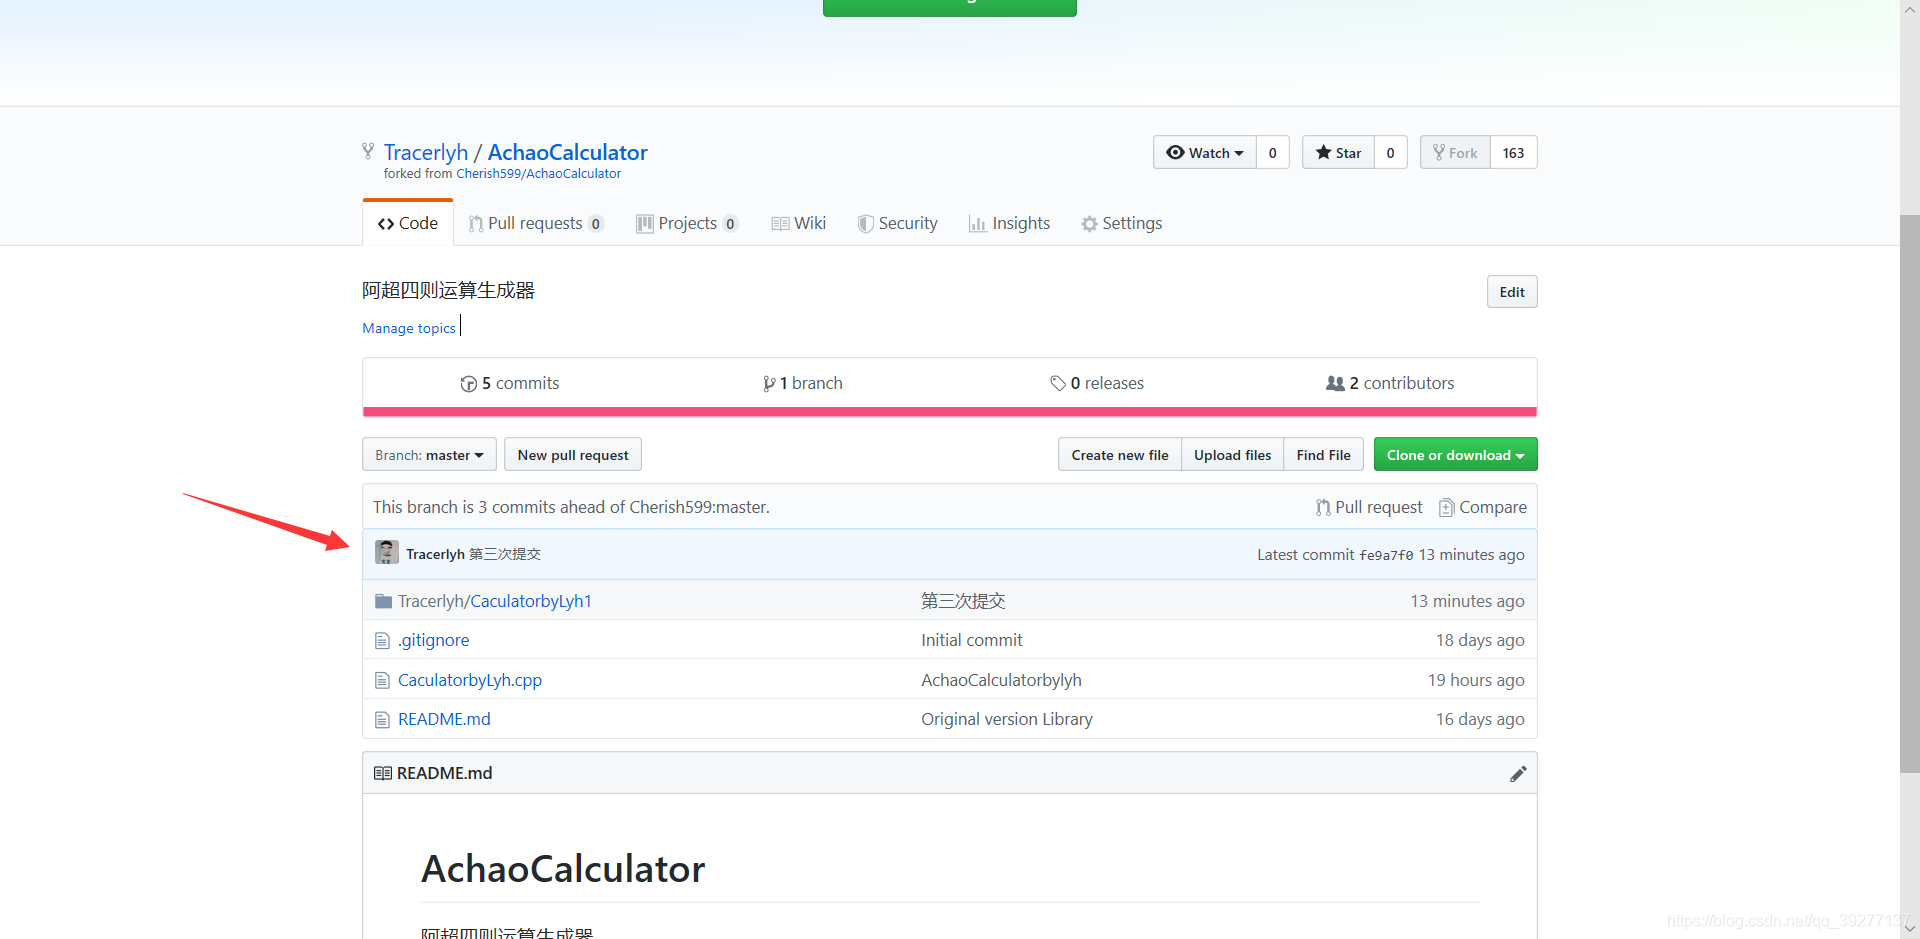Click the Pull requests tab icon
Viewport: 1920px width, 939px height.
point(476,224)
